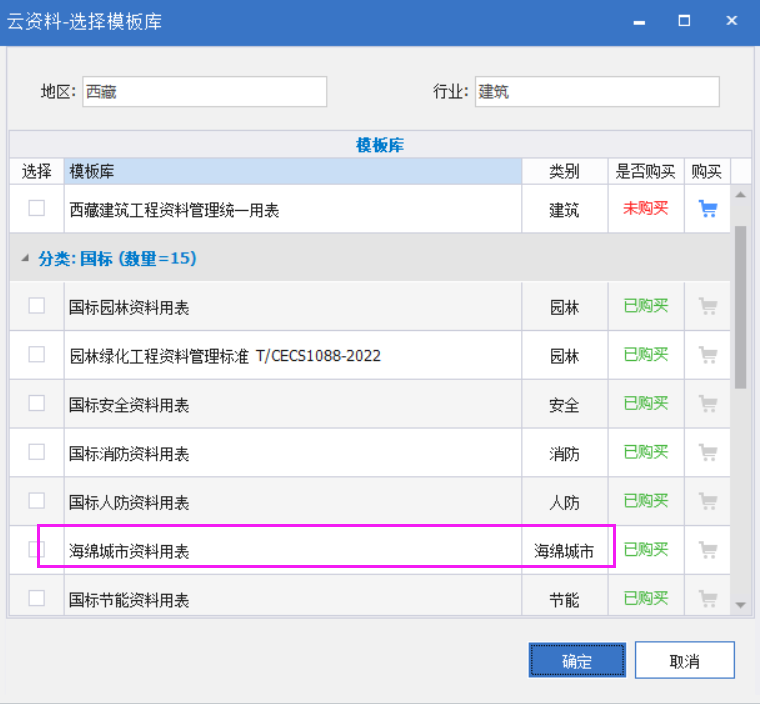Click the cart icon in 国标园林资料用表 row
The height and width of the screenshot is (704, 760).
point(708,306)
